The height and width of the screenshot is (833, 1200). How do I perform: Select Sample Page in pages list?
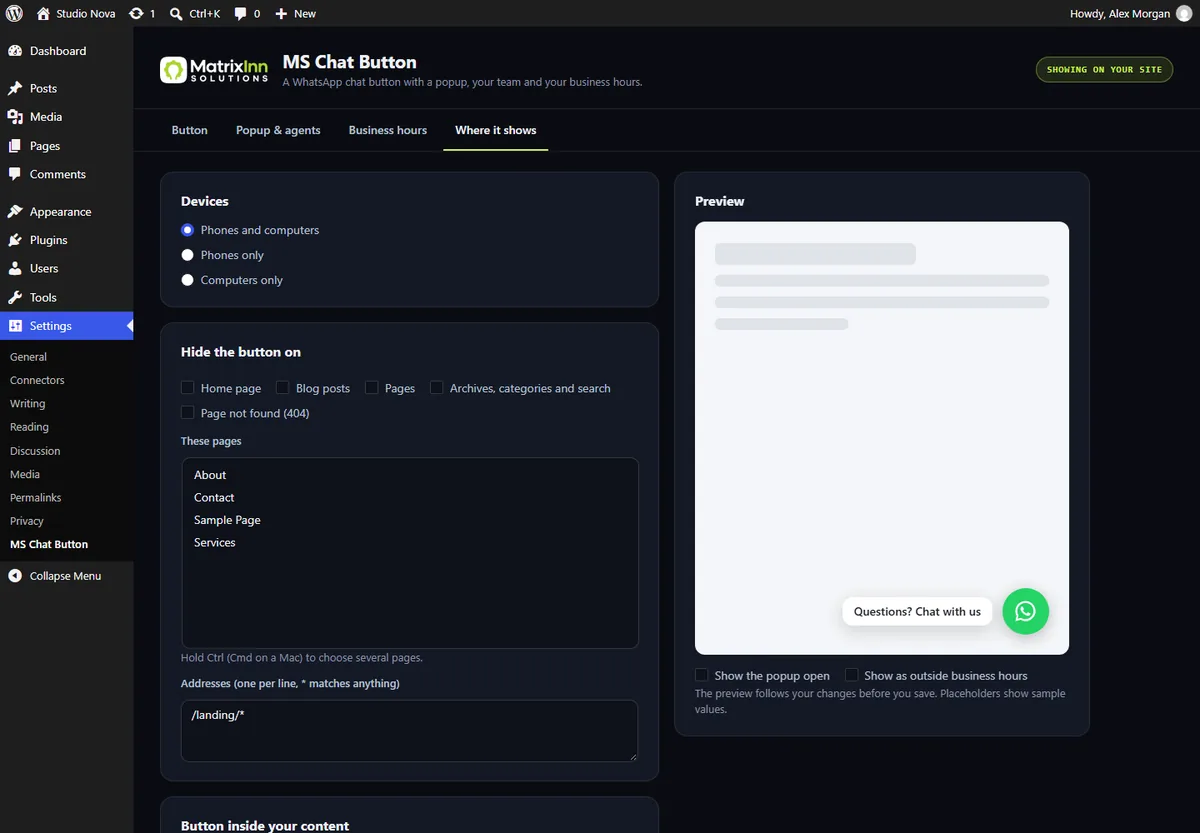[x=410, y=520]
